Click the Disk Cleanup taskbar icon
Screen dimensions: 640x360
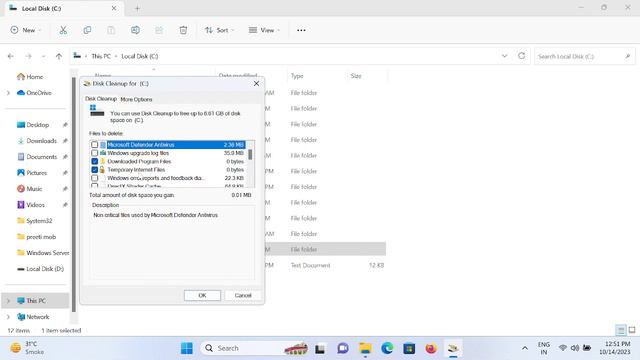[x=453, y=348]
